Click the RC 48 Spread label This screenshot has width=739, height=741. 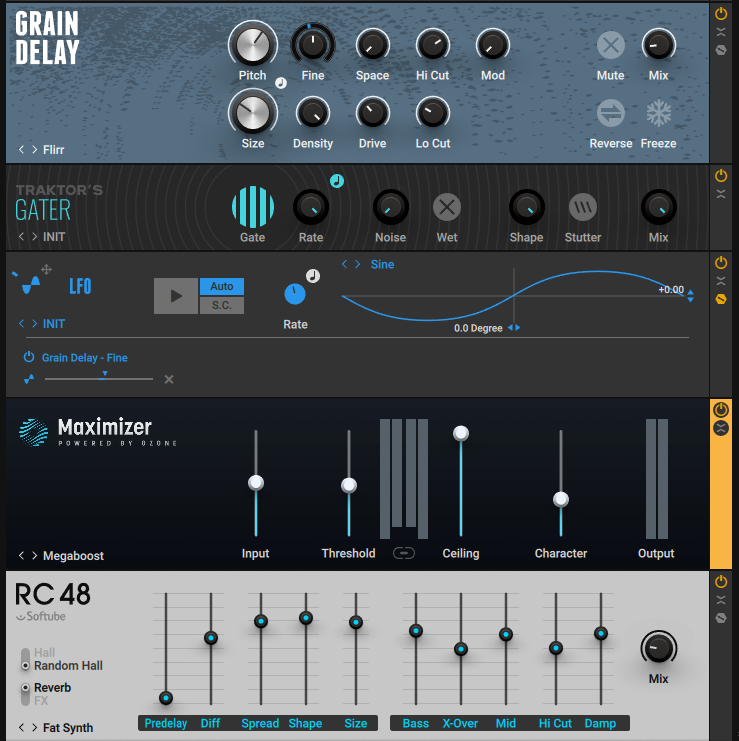point(260,723)
